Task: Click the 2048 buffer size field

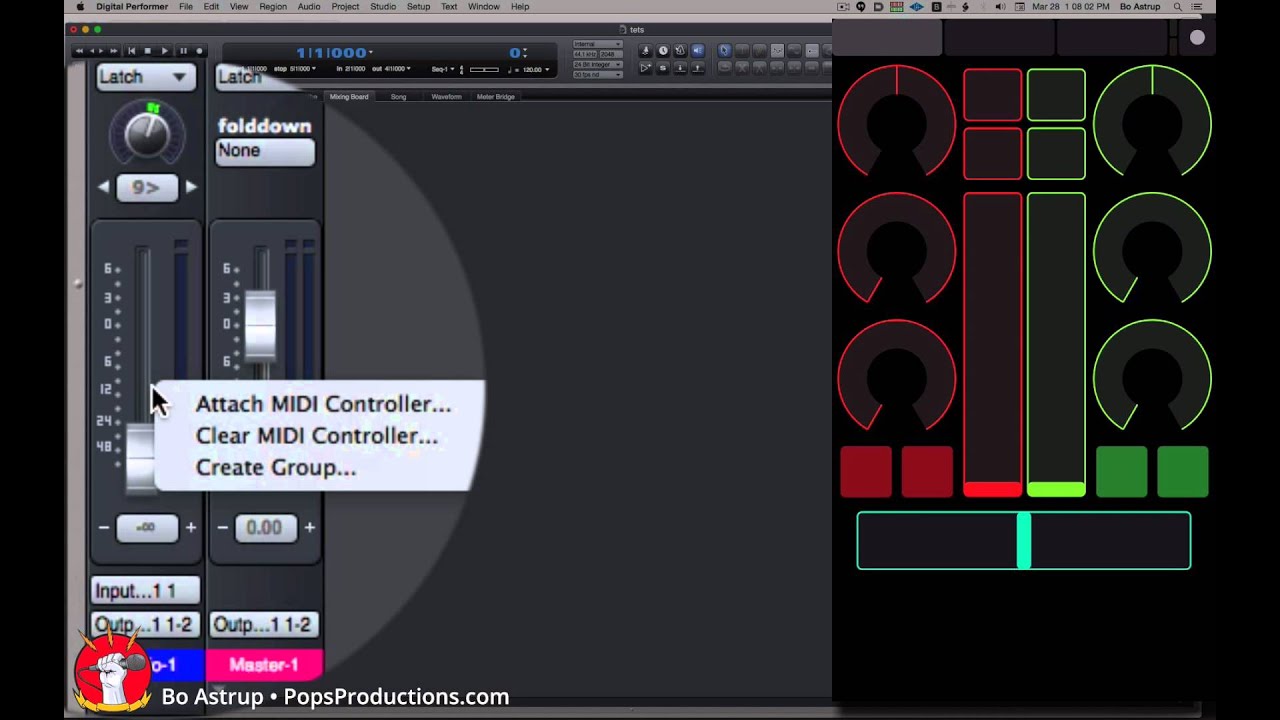Action: tap(611, 54)
